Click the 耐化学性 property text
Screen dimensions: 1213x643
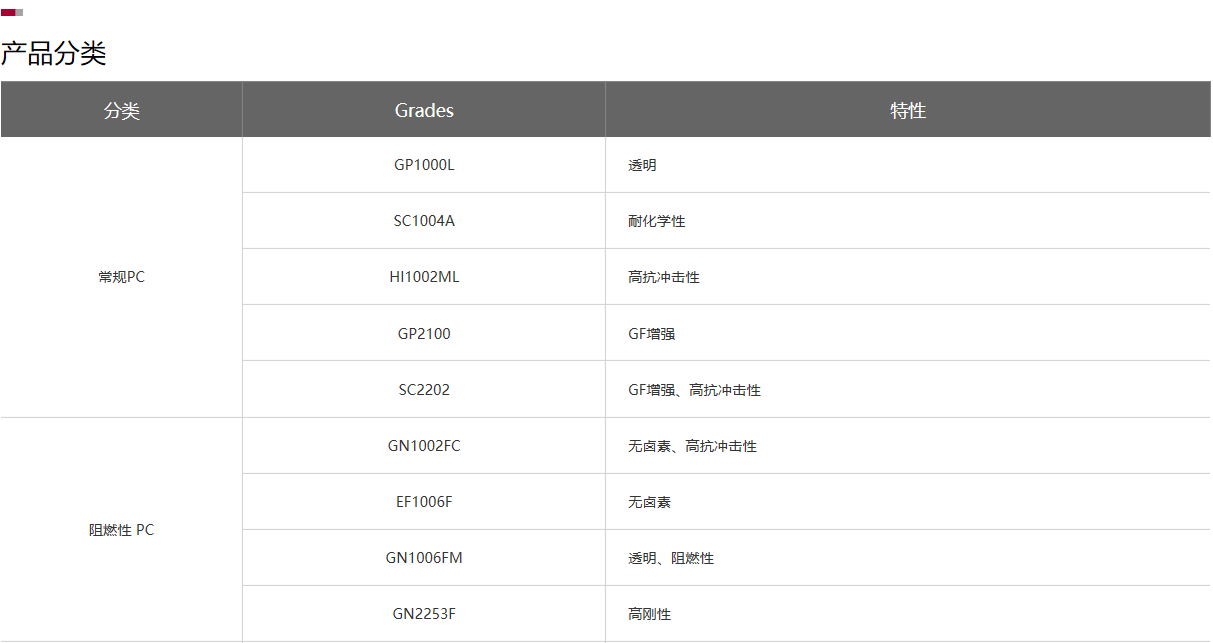657,221
